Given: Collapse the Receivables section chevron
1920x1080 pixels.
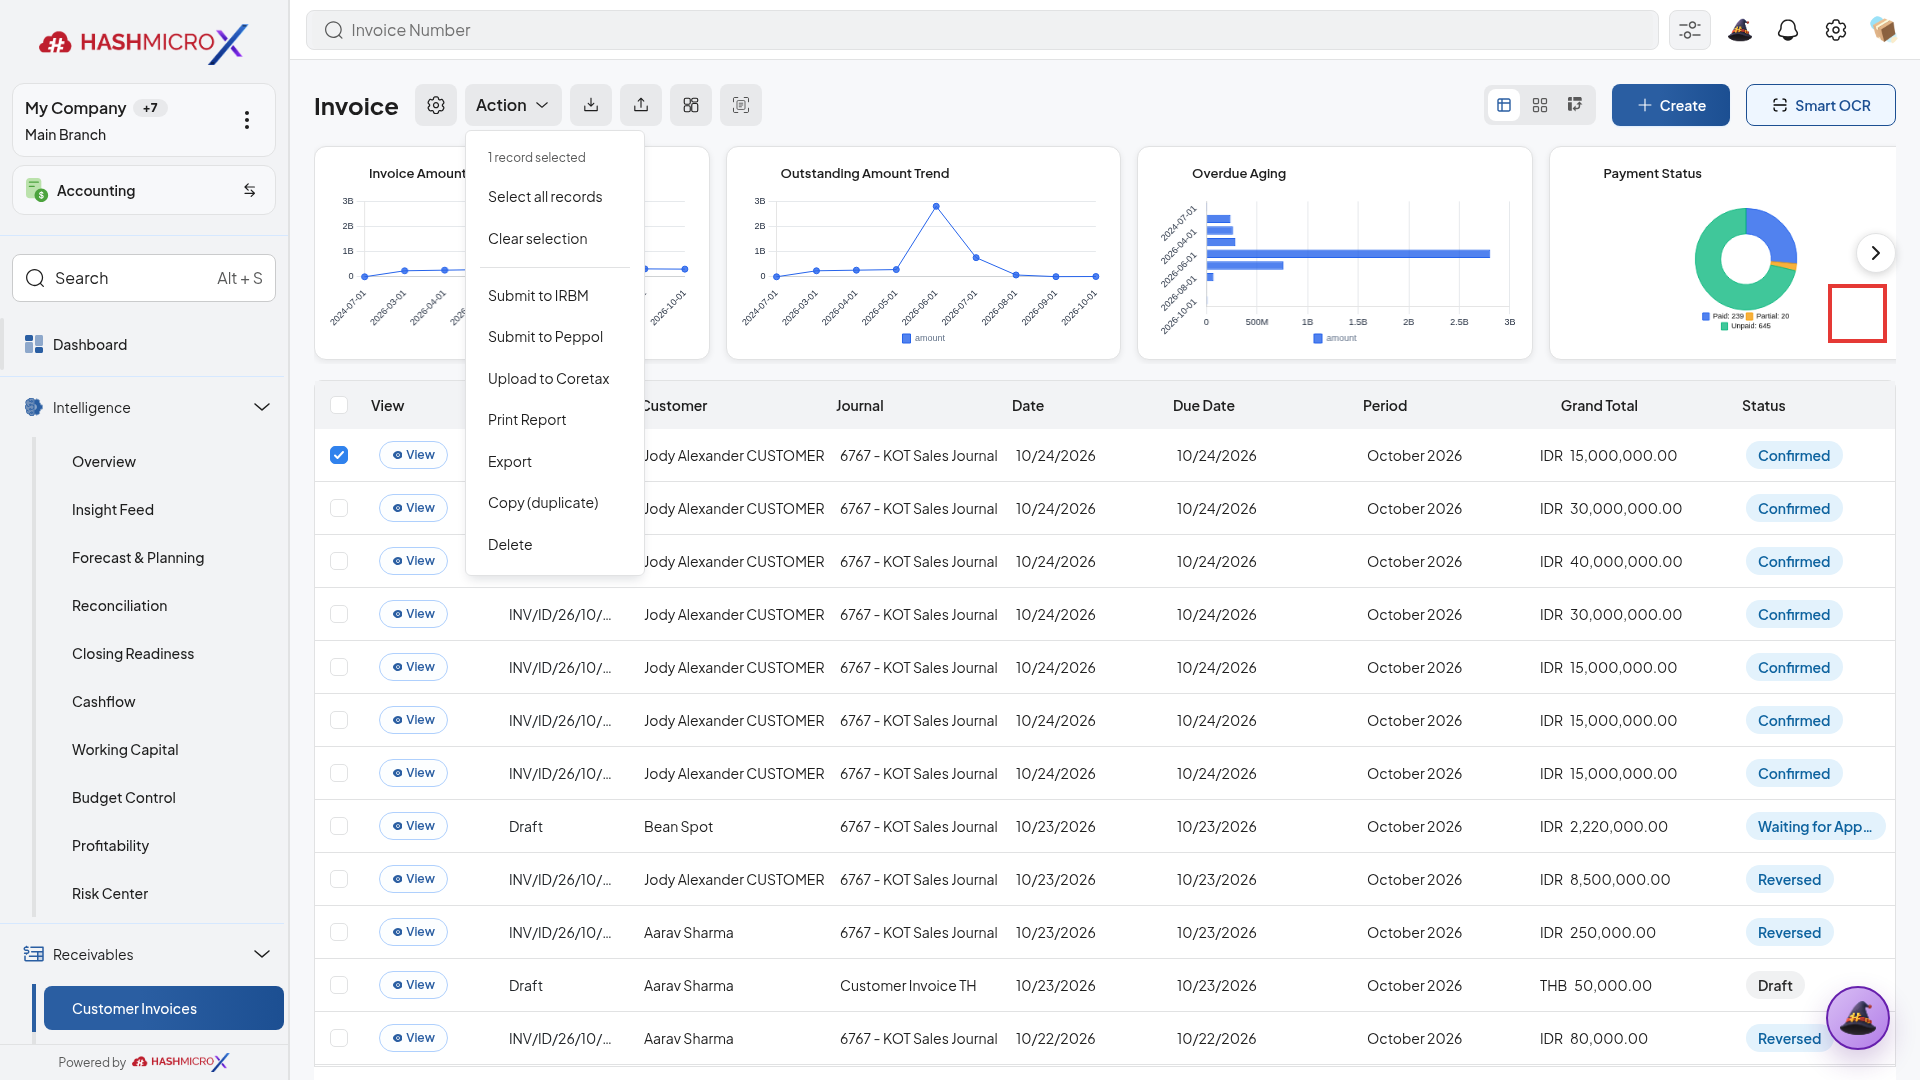Looking at the screenshot, I should point(262,954).
